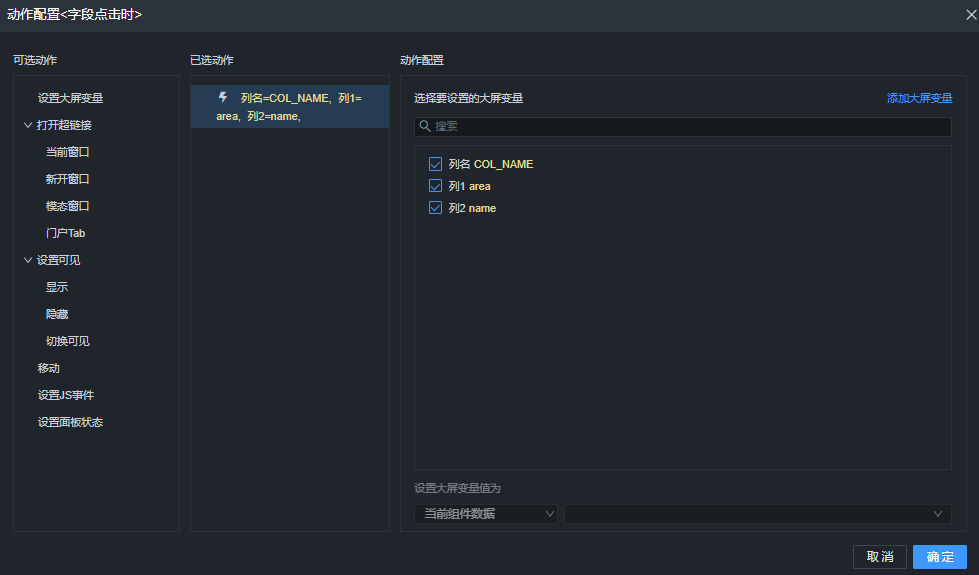979x575 pixels.
Task: Click the 设置可见 group label
Action: (x=59, y=260)
